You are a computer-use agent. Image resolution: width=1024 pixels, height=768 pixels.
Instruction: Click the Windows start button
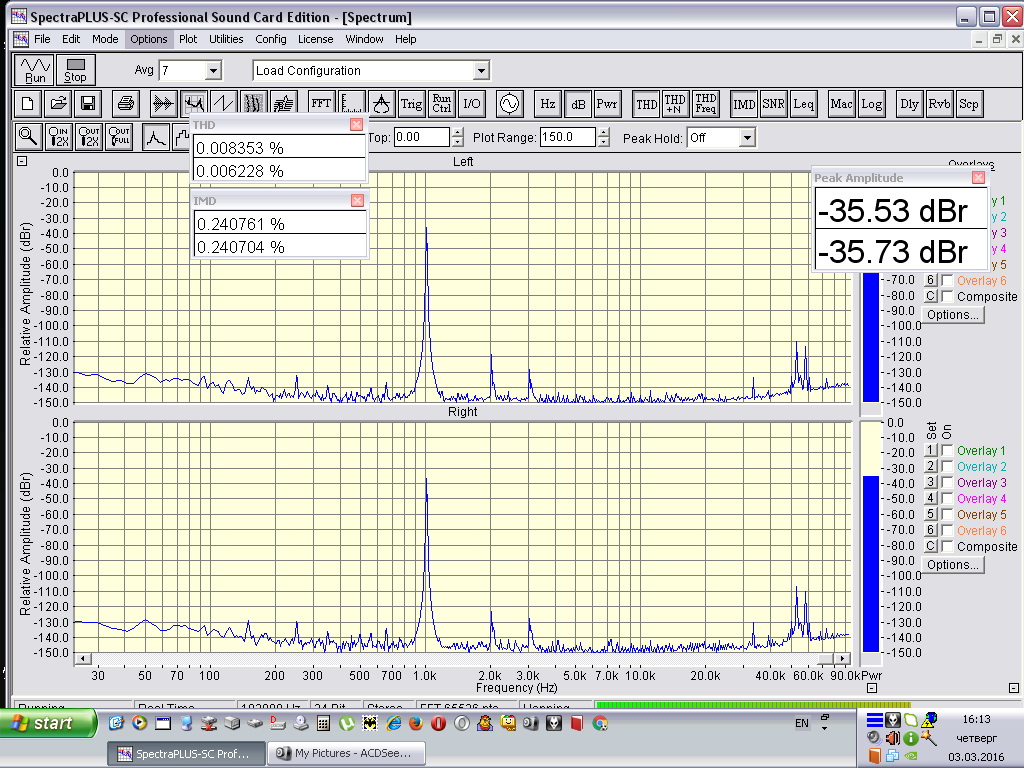pyautogui.click(x=49, y=723)
